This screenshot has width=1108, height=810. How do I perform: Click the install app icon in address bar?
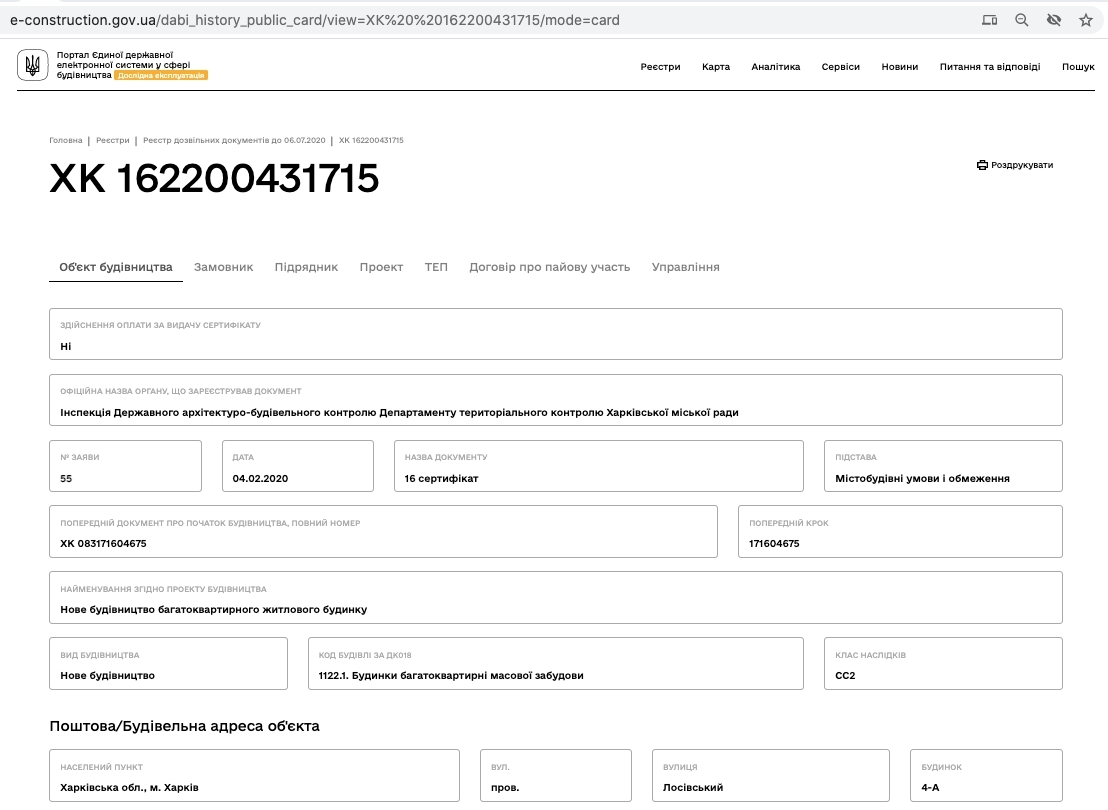coord(989,20)
